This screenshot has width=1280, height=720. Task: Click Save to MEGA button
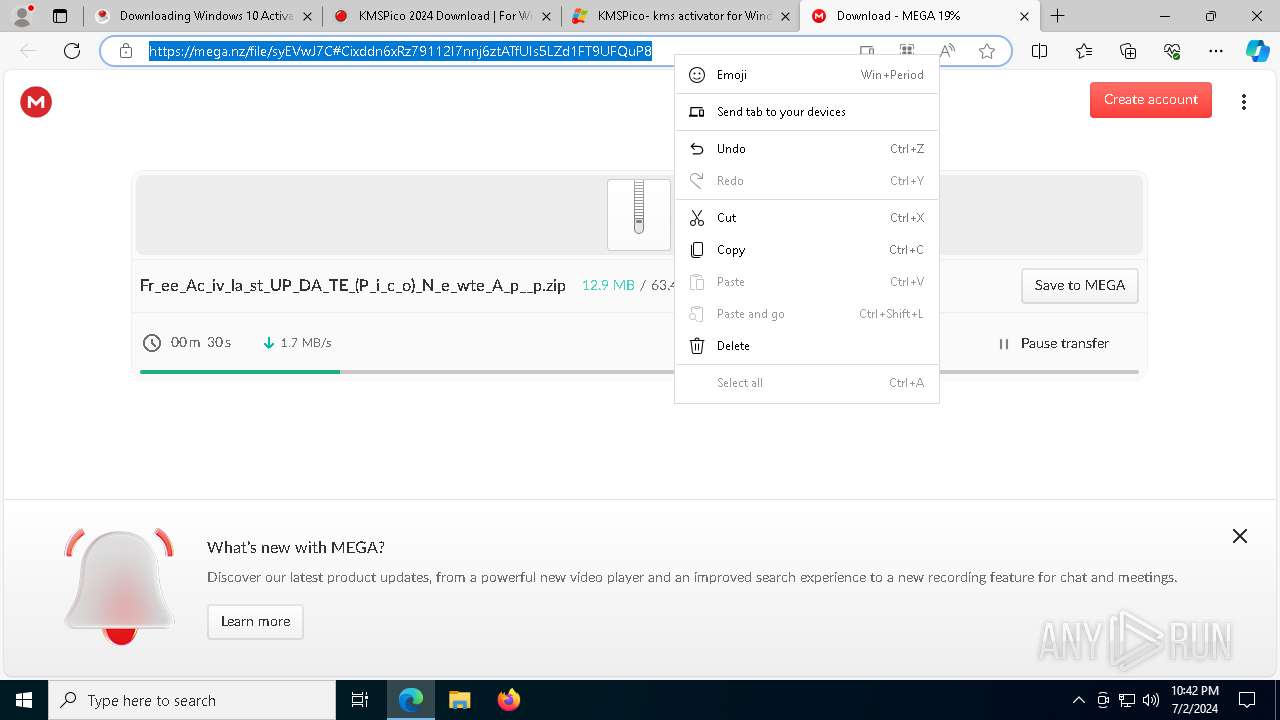point(1080,285)
